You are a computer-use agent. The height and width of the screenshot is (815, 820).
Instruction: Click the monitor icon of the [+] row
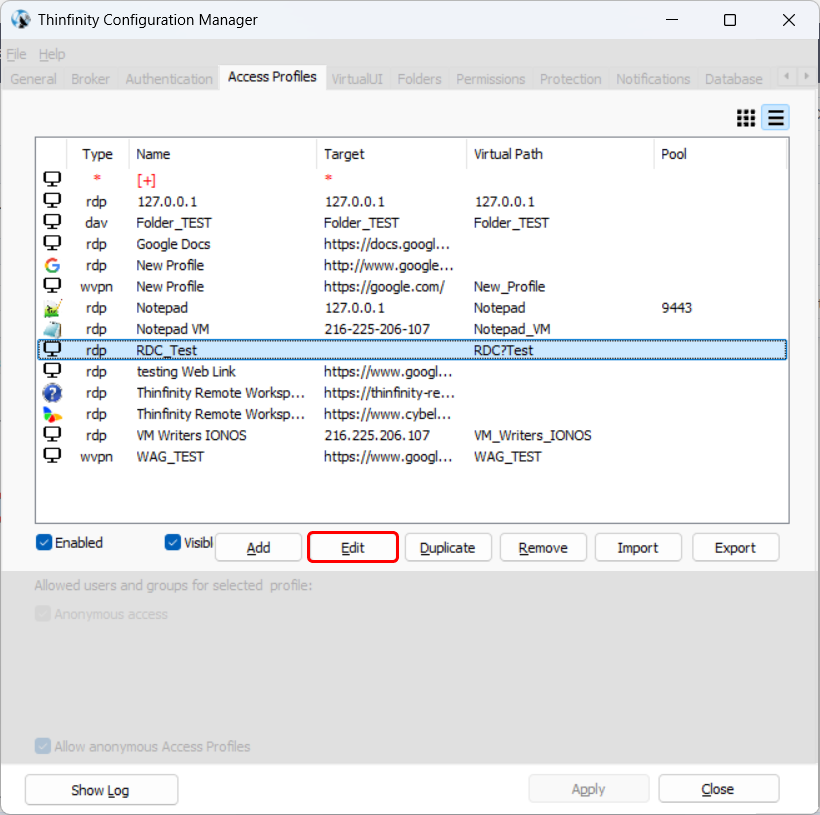click(x=52, y=179)
